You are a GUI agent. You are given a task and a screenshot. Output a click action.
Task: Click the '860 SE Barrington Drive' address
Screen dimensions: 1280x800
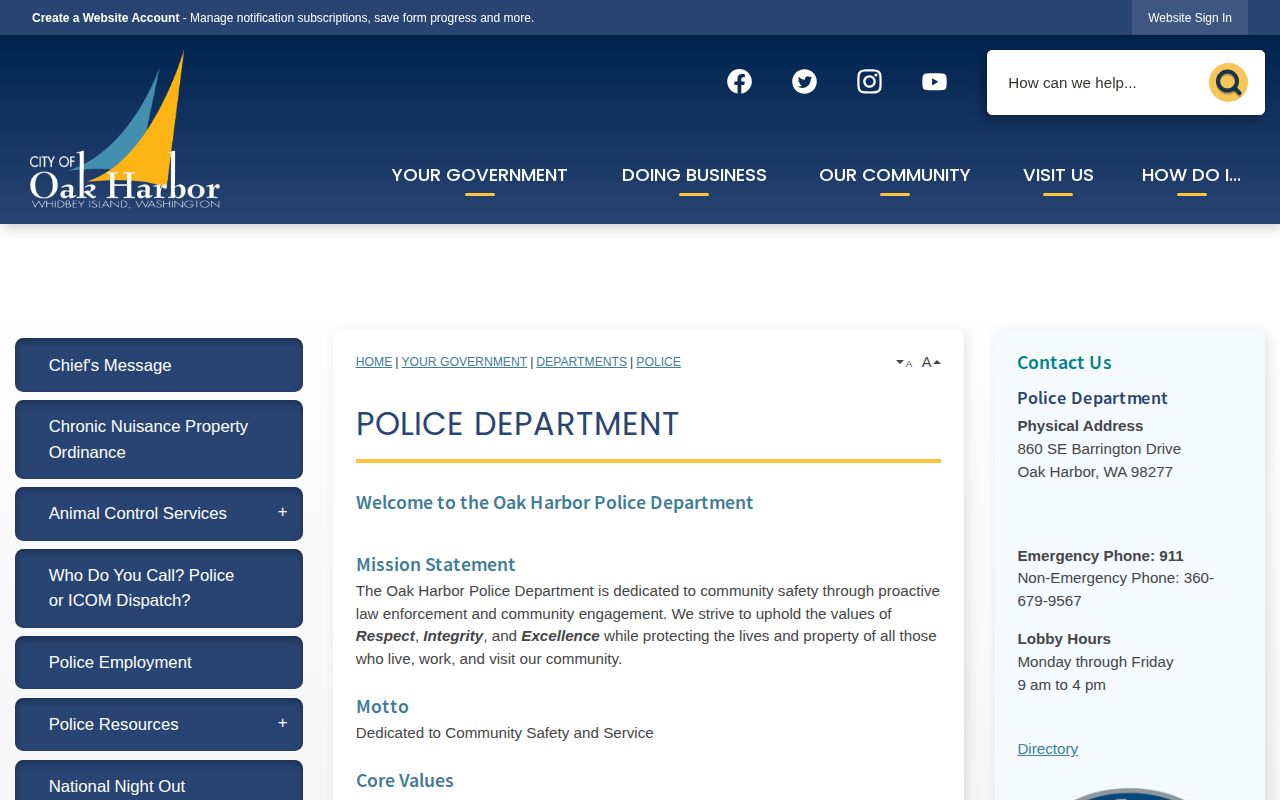[x=1099, y=449]
